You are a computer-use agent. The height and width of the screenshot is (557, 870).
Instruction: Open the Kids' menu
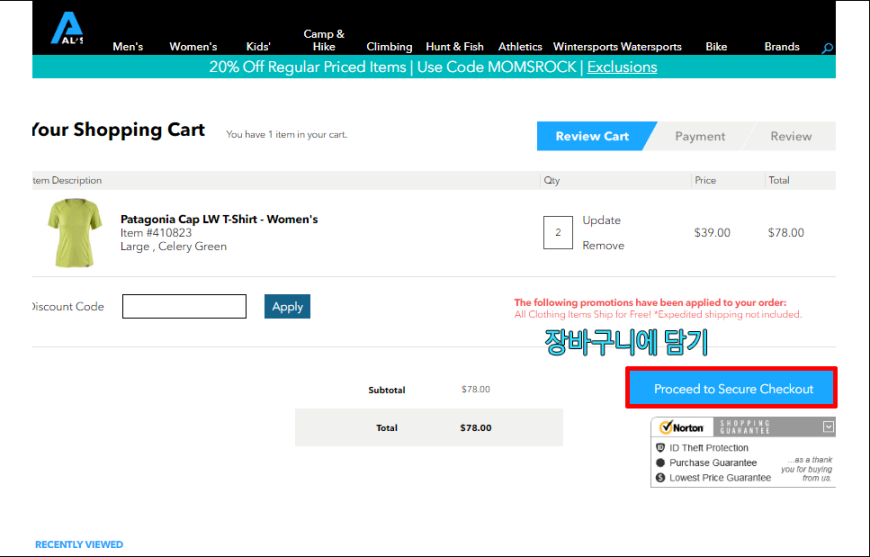(258, 47)
